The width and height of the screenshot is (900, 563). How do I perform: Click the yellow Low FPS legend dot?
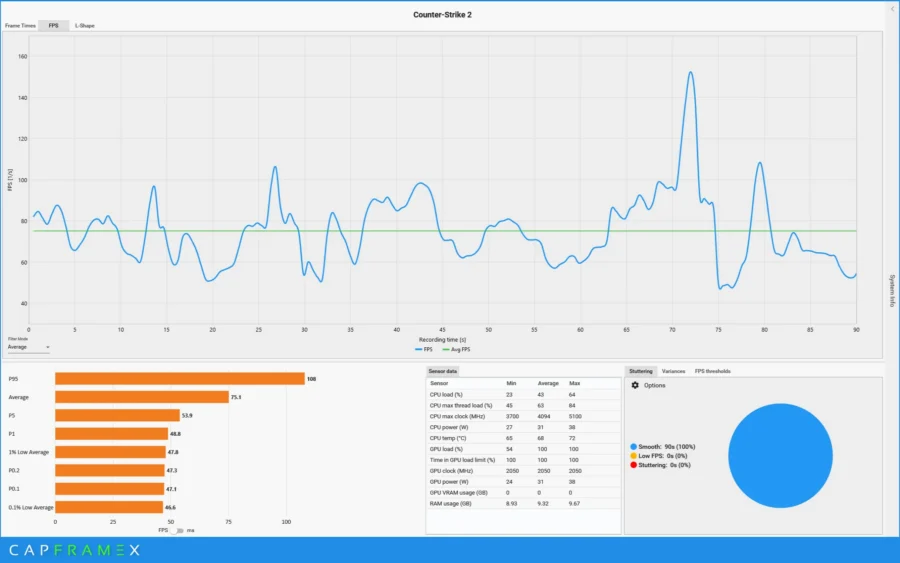[634, 456]
